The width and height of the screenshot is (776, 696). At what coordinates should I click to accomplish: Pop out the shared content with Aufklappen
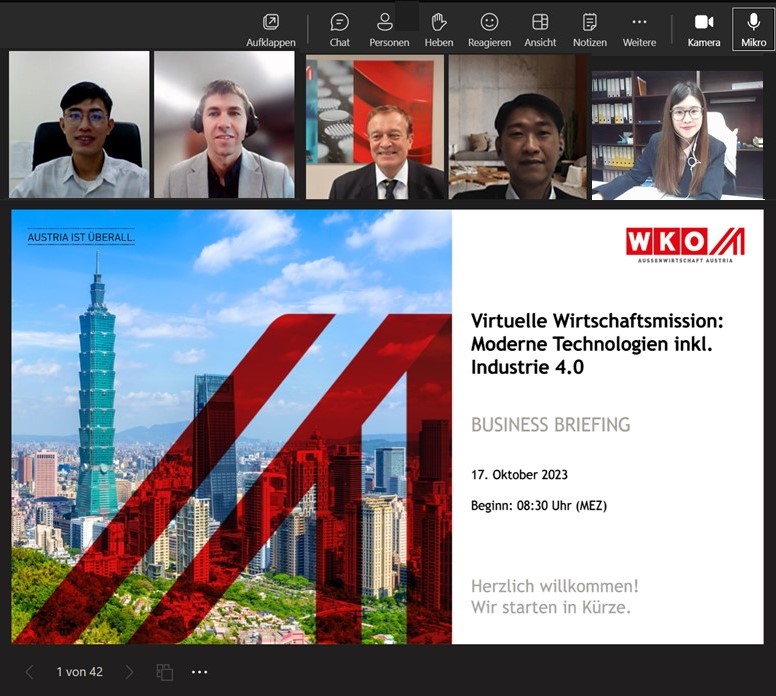click(271, 30)
